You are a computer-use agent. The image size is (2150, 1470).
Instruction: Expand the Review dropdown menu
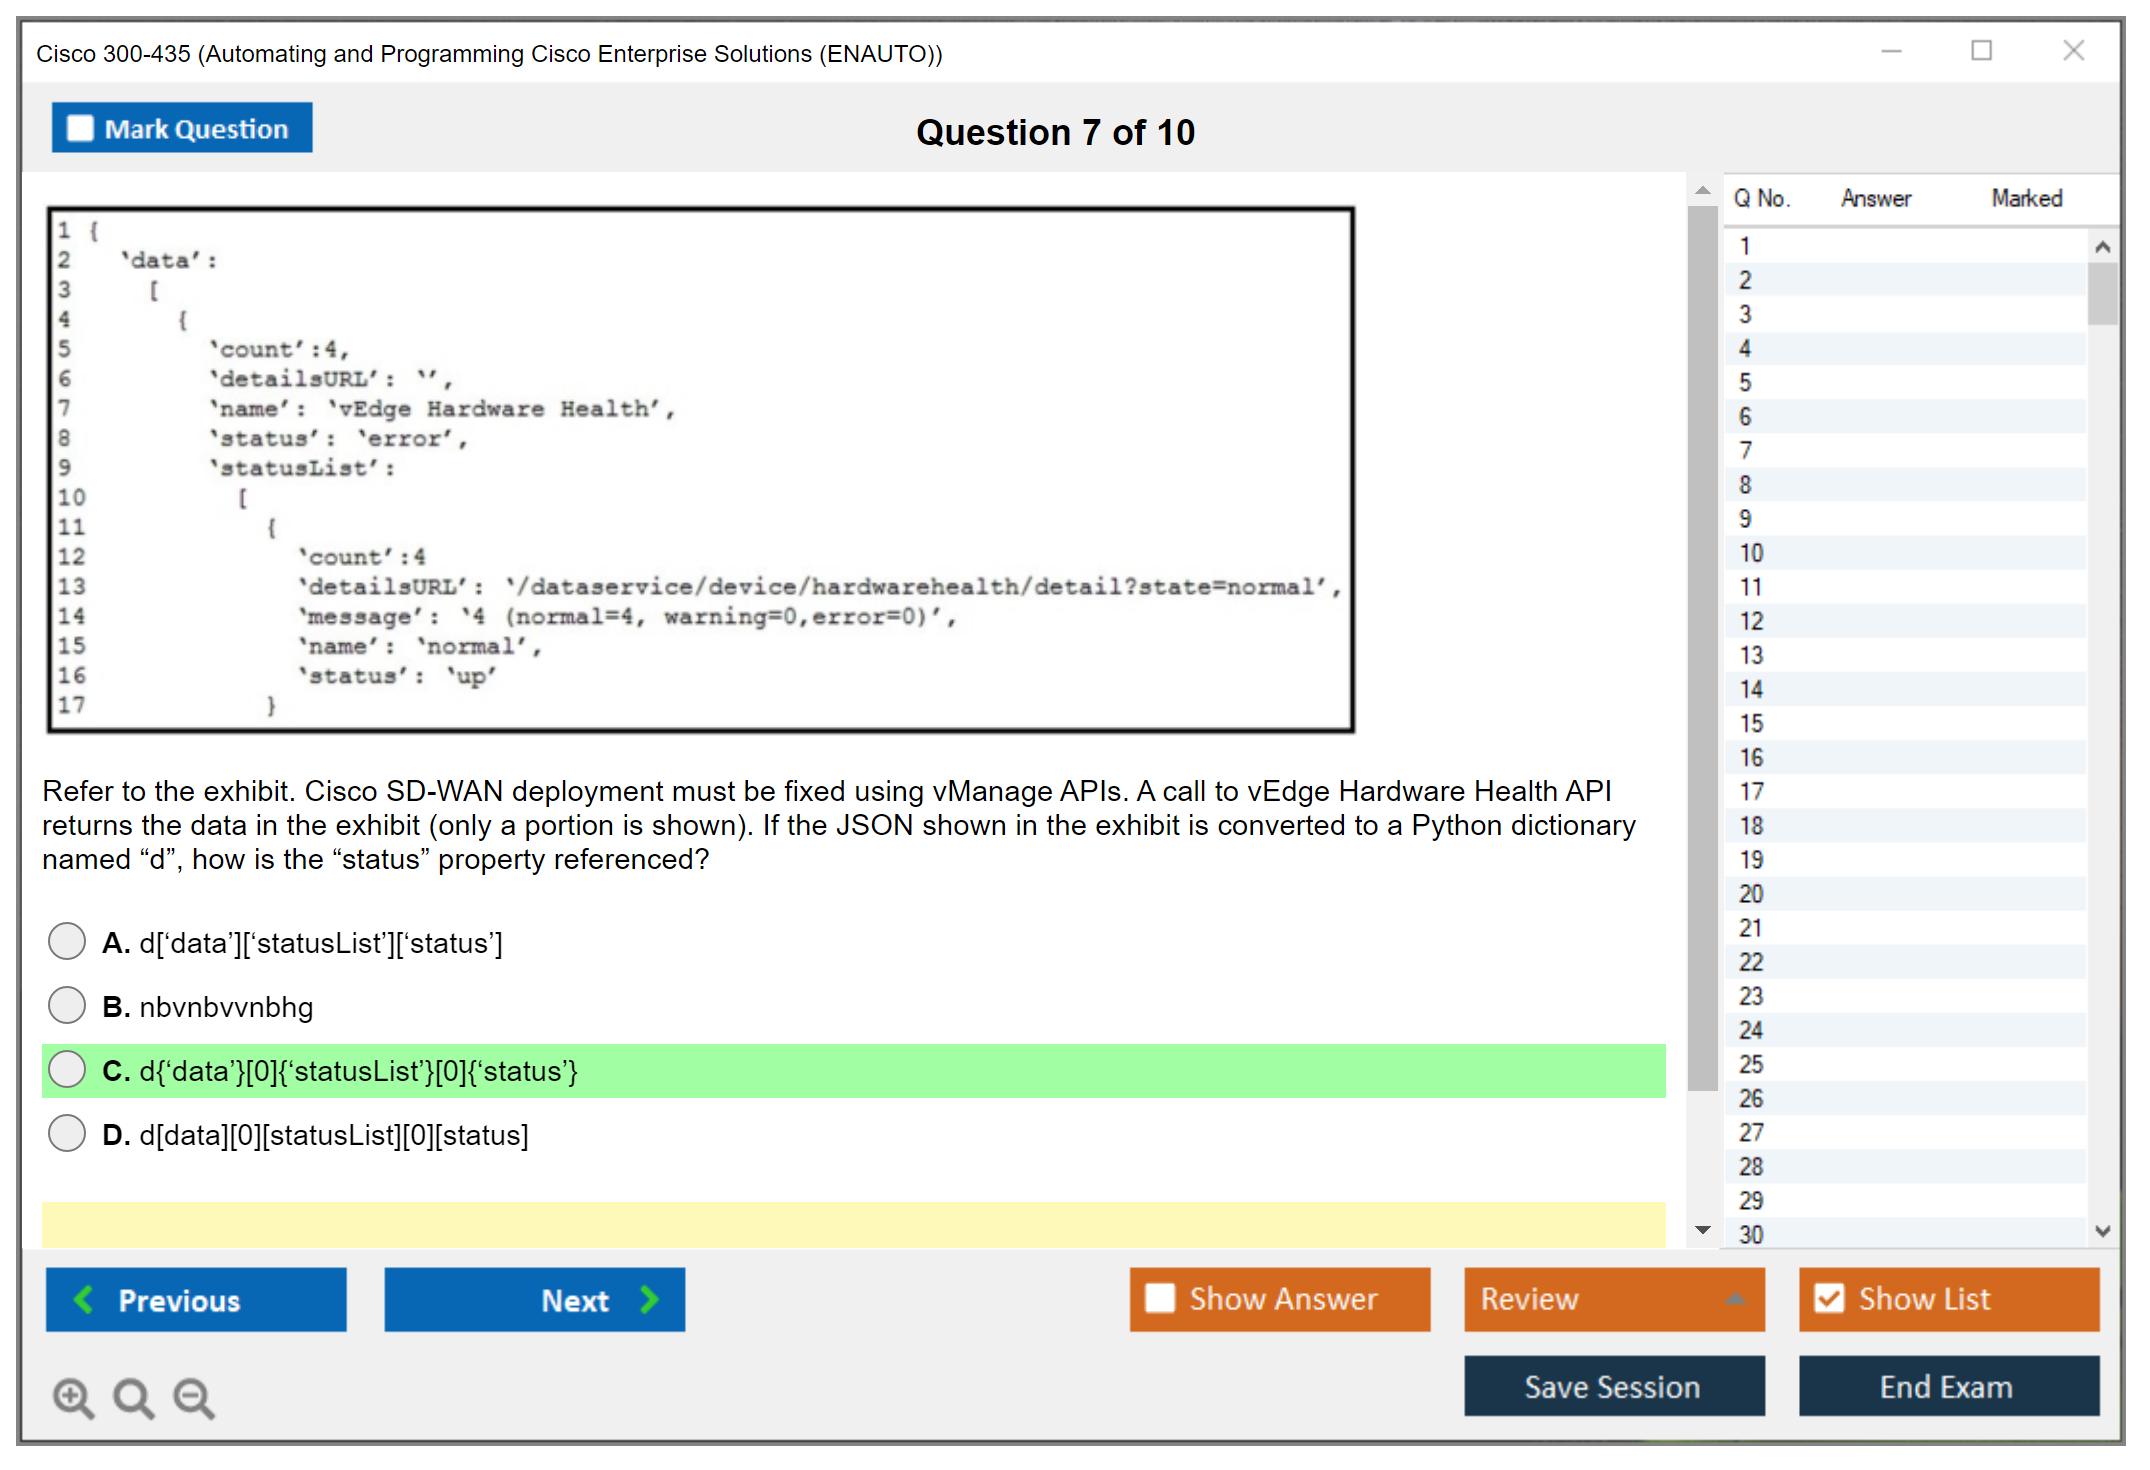click(x=1735, y=1299)
